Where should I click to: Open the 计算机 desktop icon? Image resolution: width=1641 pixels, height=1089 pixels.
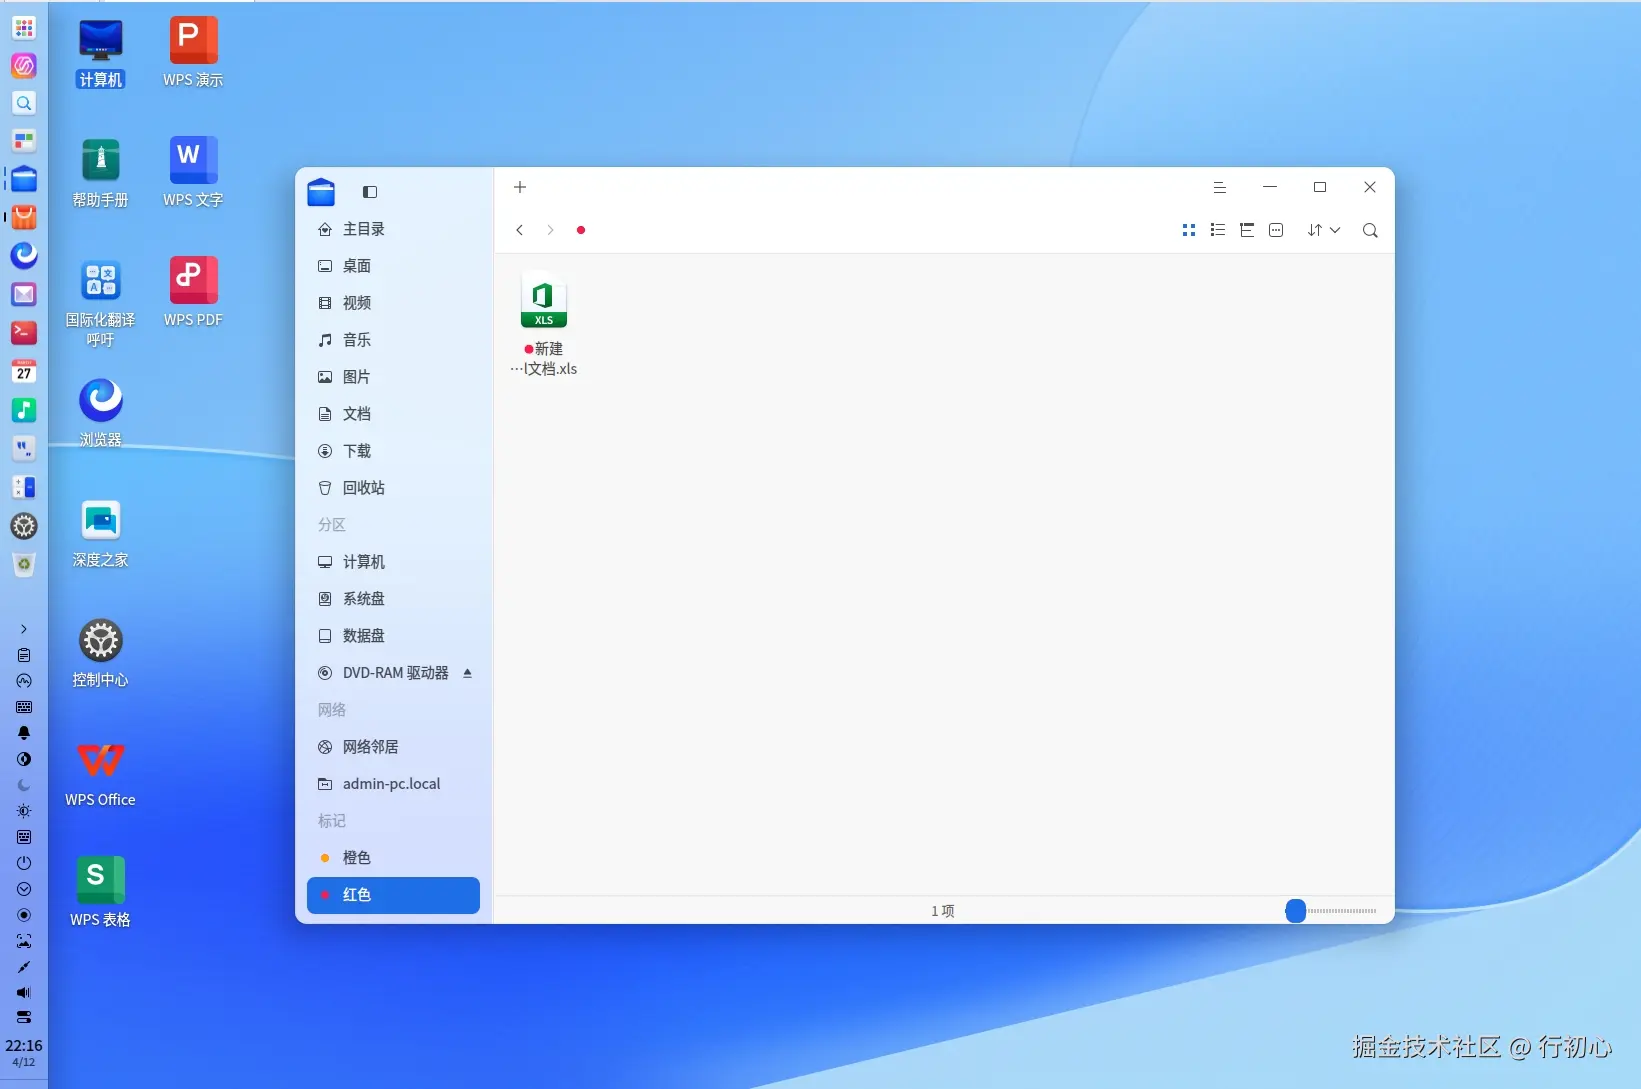[101, 52]
